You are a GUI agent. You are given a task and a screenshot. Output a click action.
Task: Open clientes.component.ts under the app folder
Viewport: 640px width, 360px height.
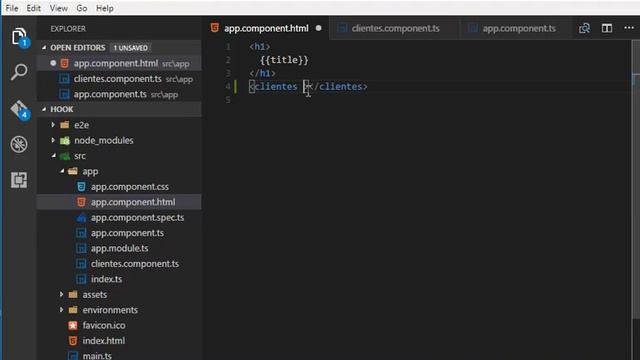point(119,264)
